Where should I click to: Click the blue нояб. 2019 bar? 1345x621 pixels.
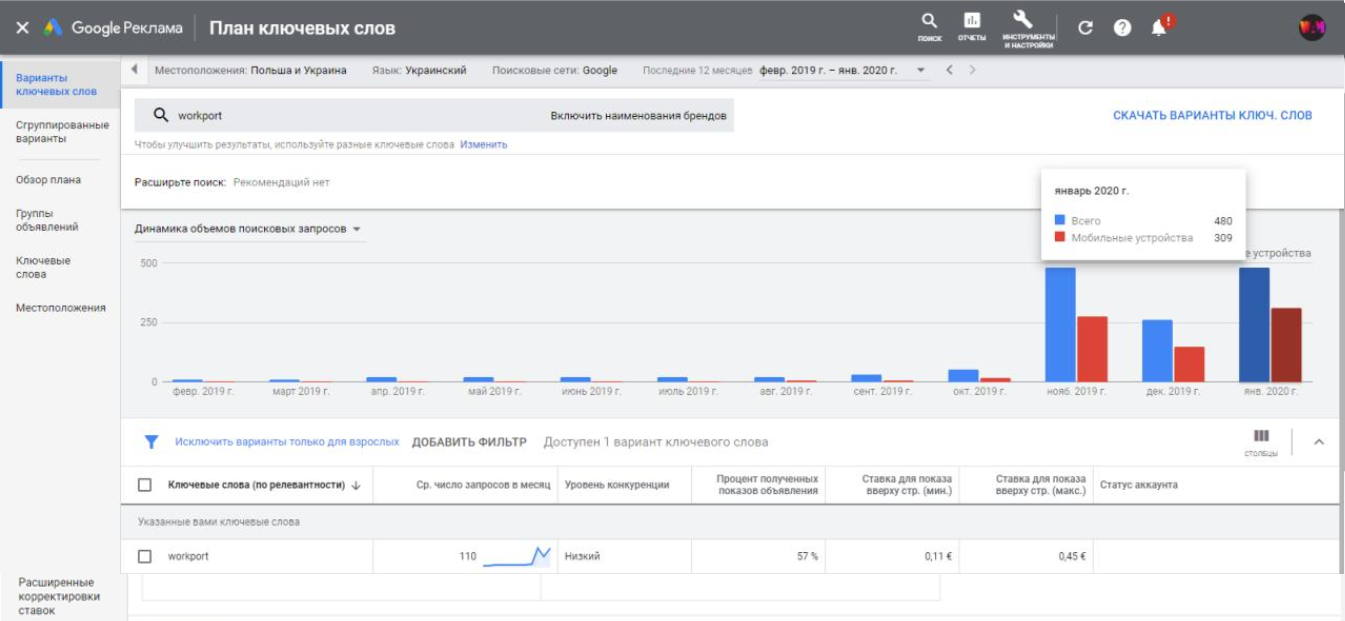[x=1060, y=324]
